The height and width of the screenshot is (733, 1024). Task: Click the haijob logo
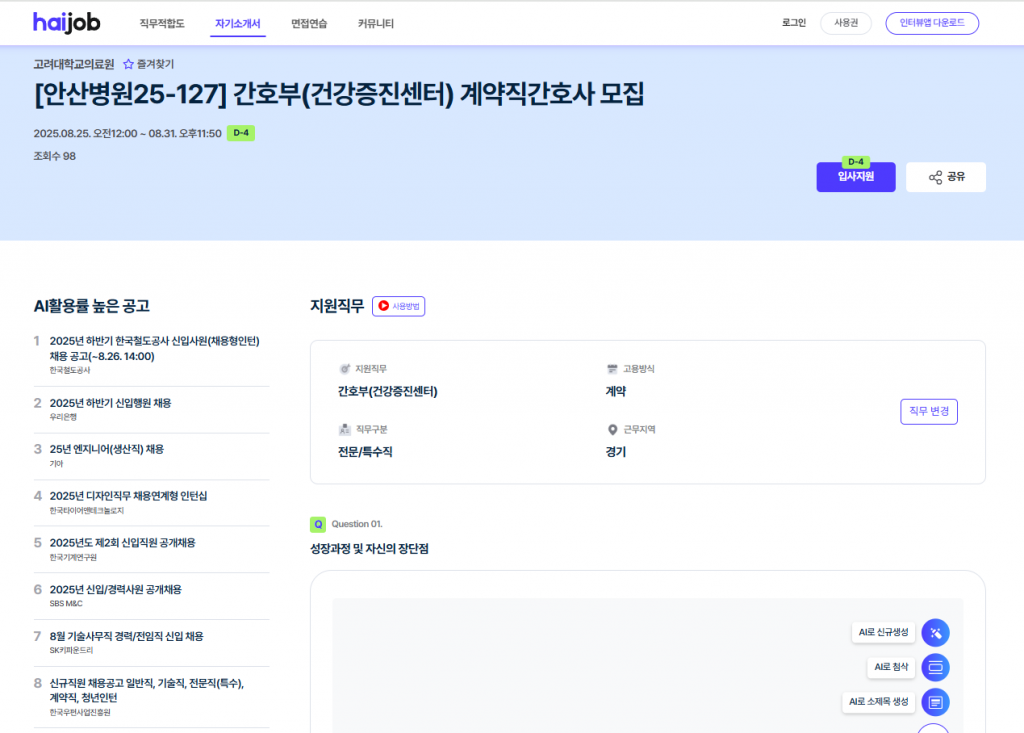pyautogui.click(x=67, y=23)
